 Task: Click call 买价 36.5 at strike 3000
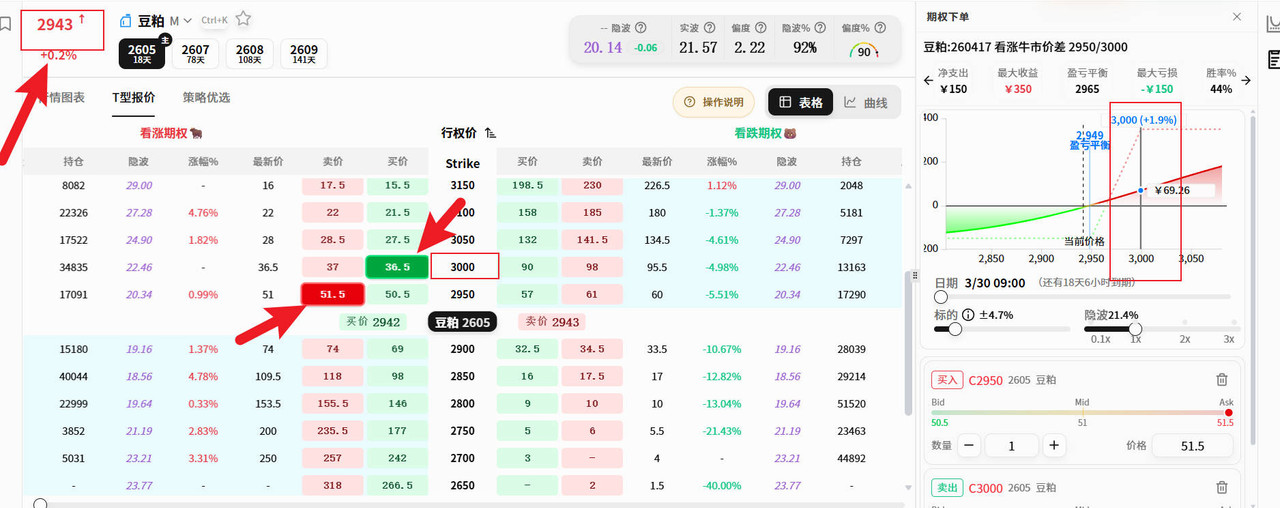pos(397,267)
